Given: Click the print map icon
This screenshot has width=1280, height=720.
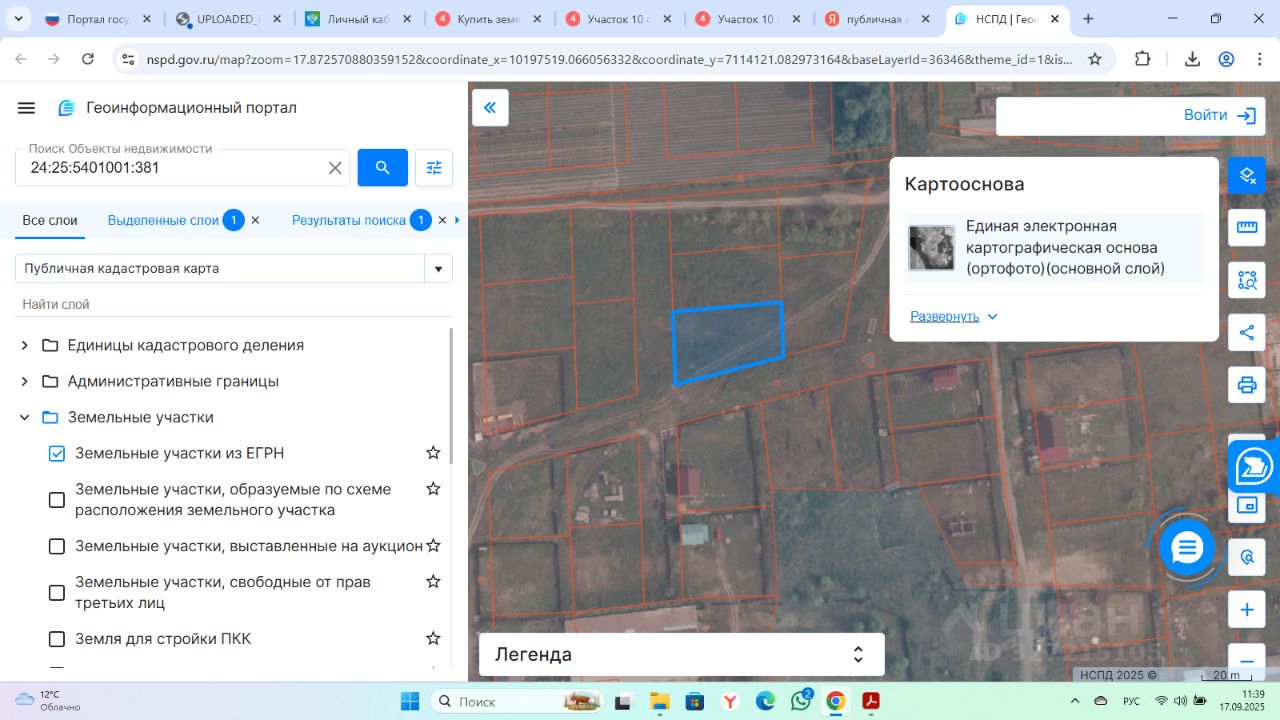Looking at the screenshot, I should (1247, 385).
